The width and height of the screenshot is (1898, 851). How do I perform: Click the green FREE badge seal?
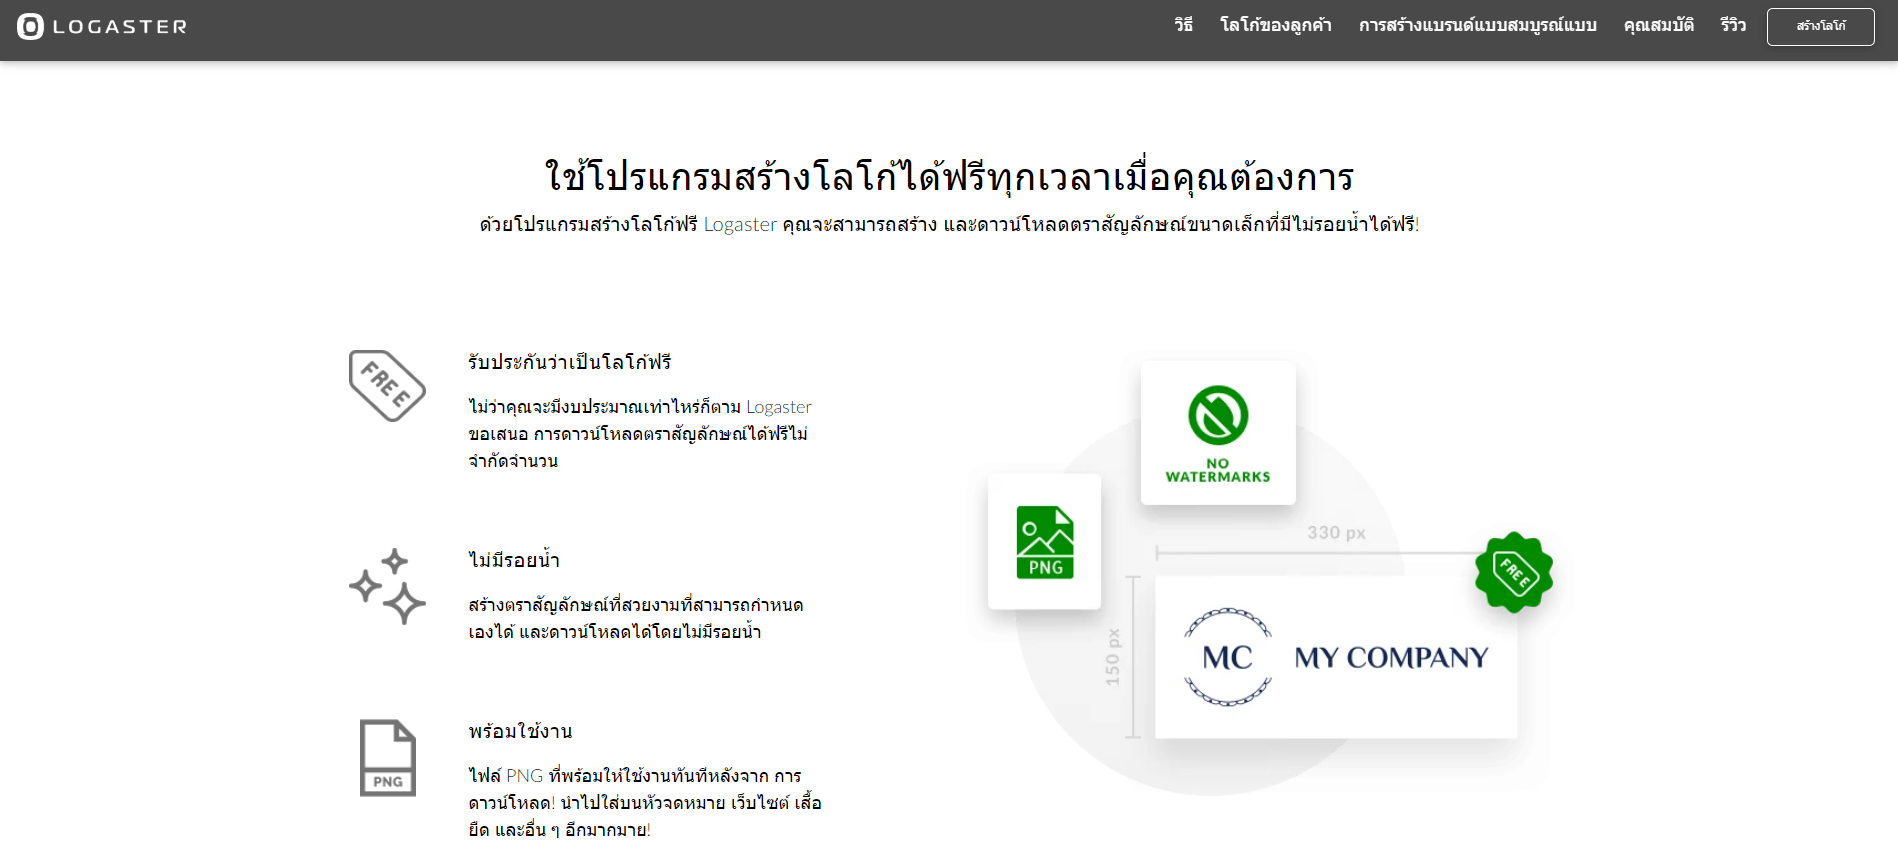(x=1514, y=572)
